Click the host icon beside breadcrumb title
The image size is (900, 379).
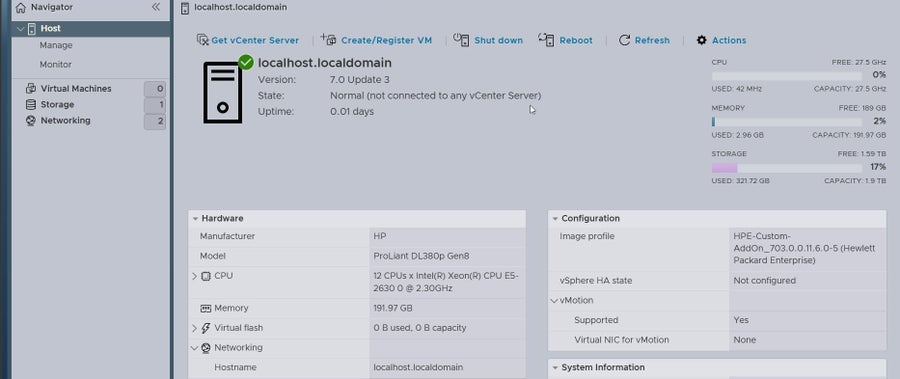(184, 8)
